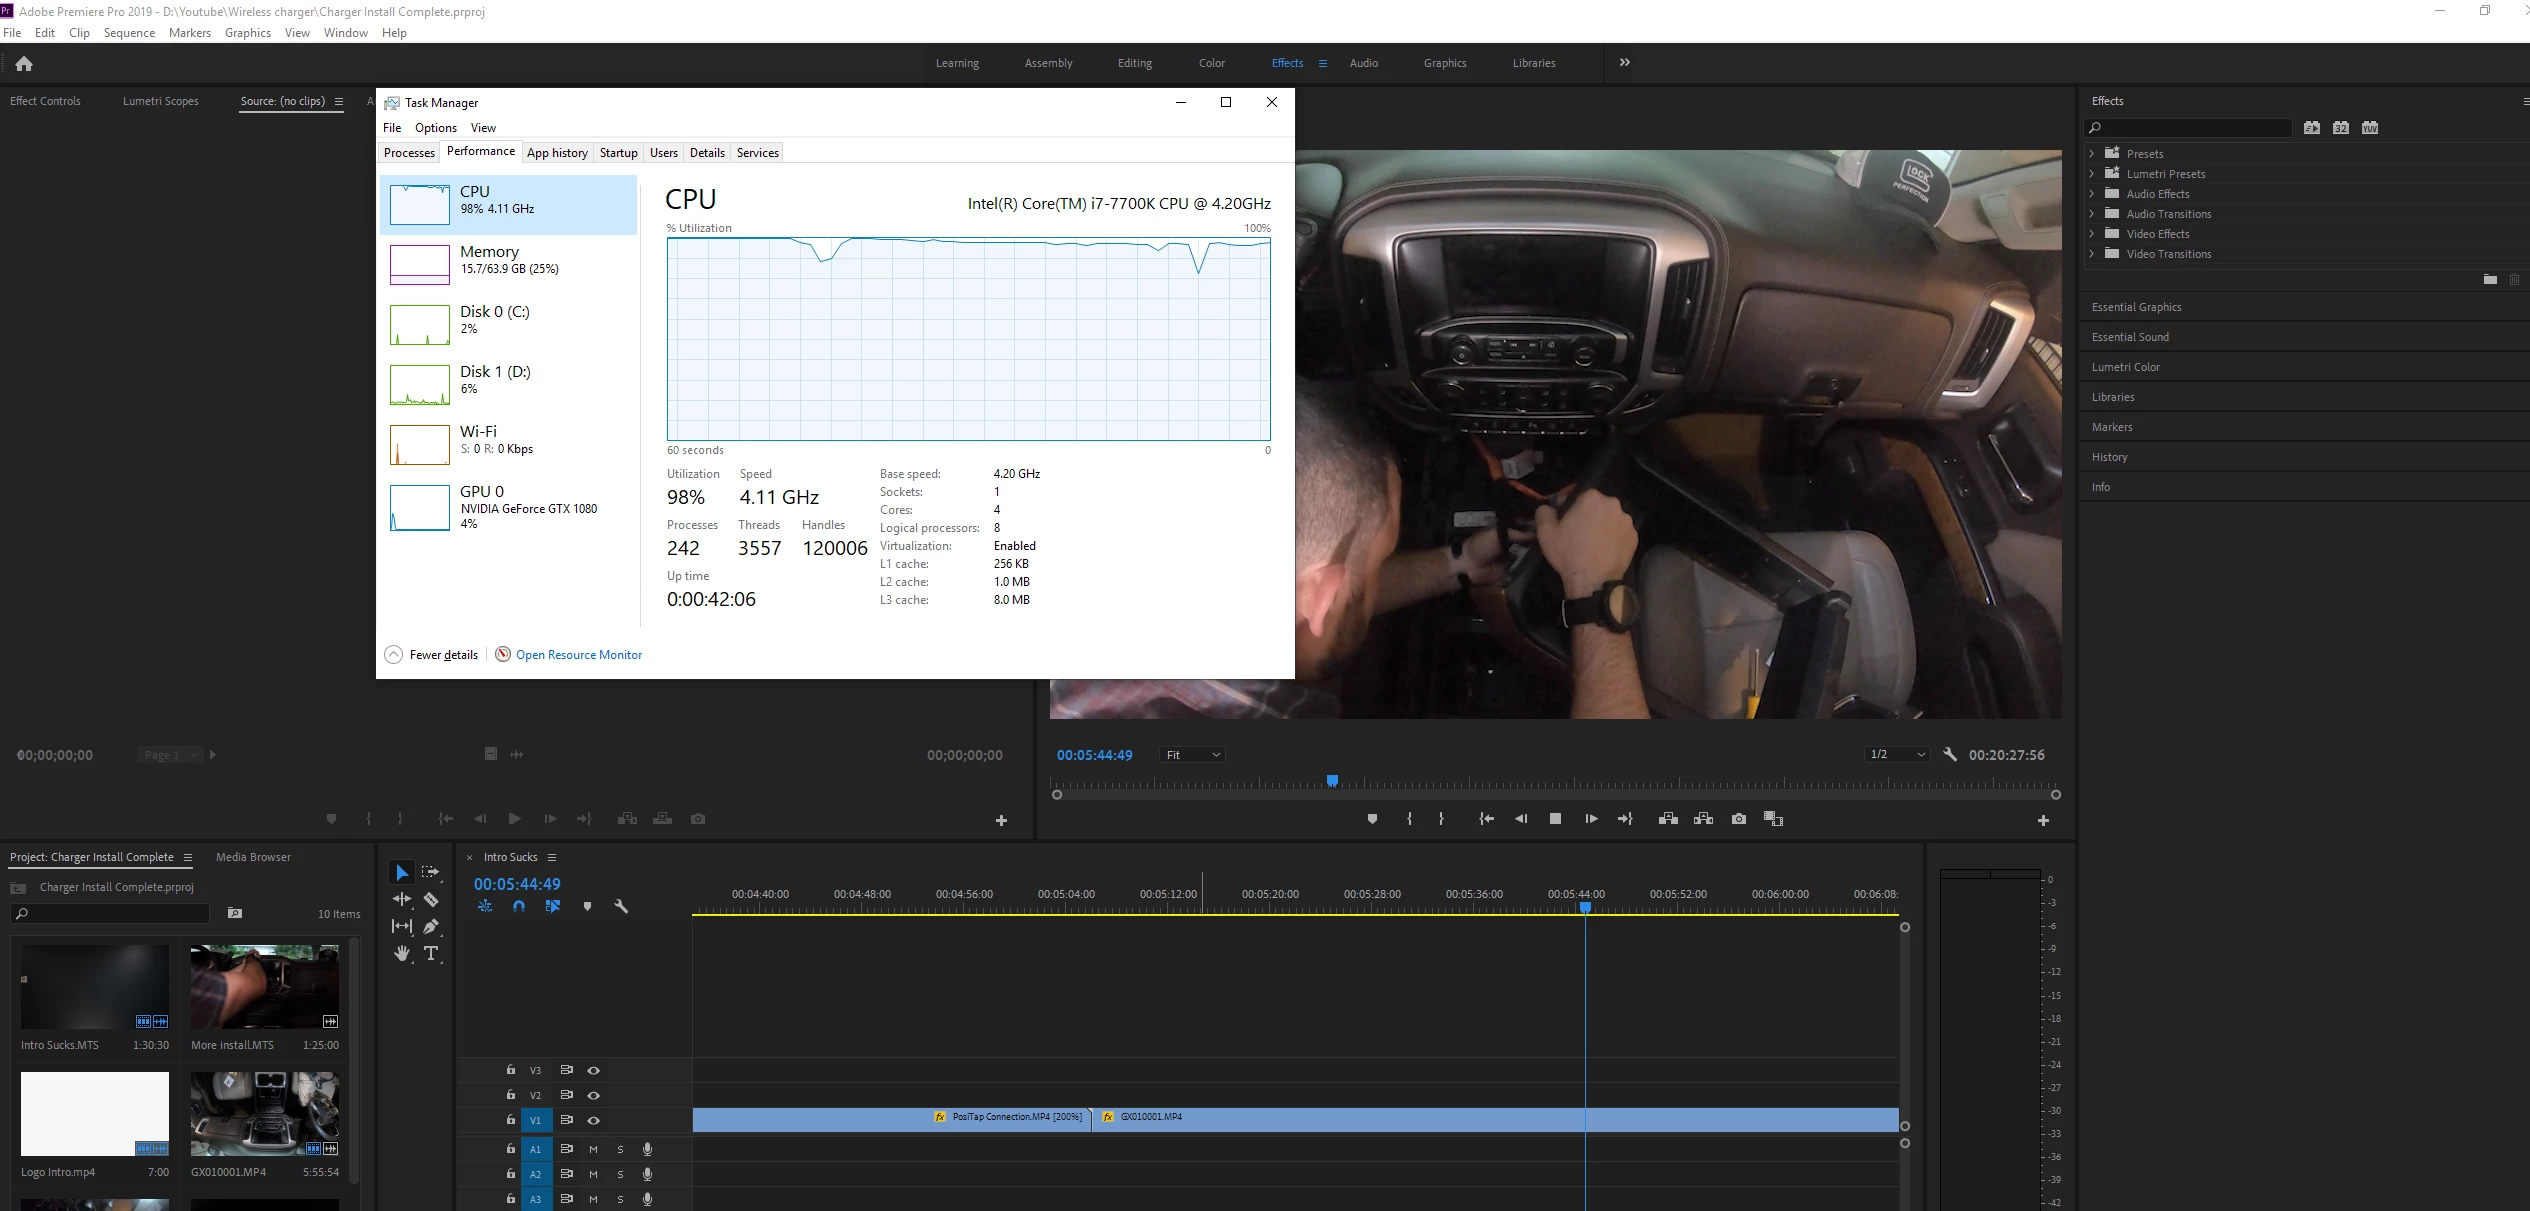
Task: Click the Program monitor wrench settings icon
Action: 1950,755
